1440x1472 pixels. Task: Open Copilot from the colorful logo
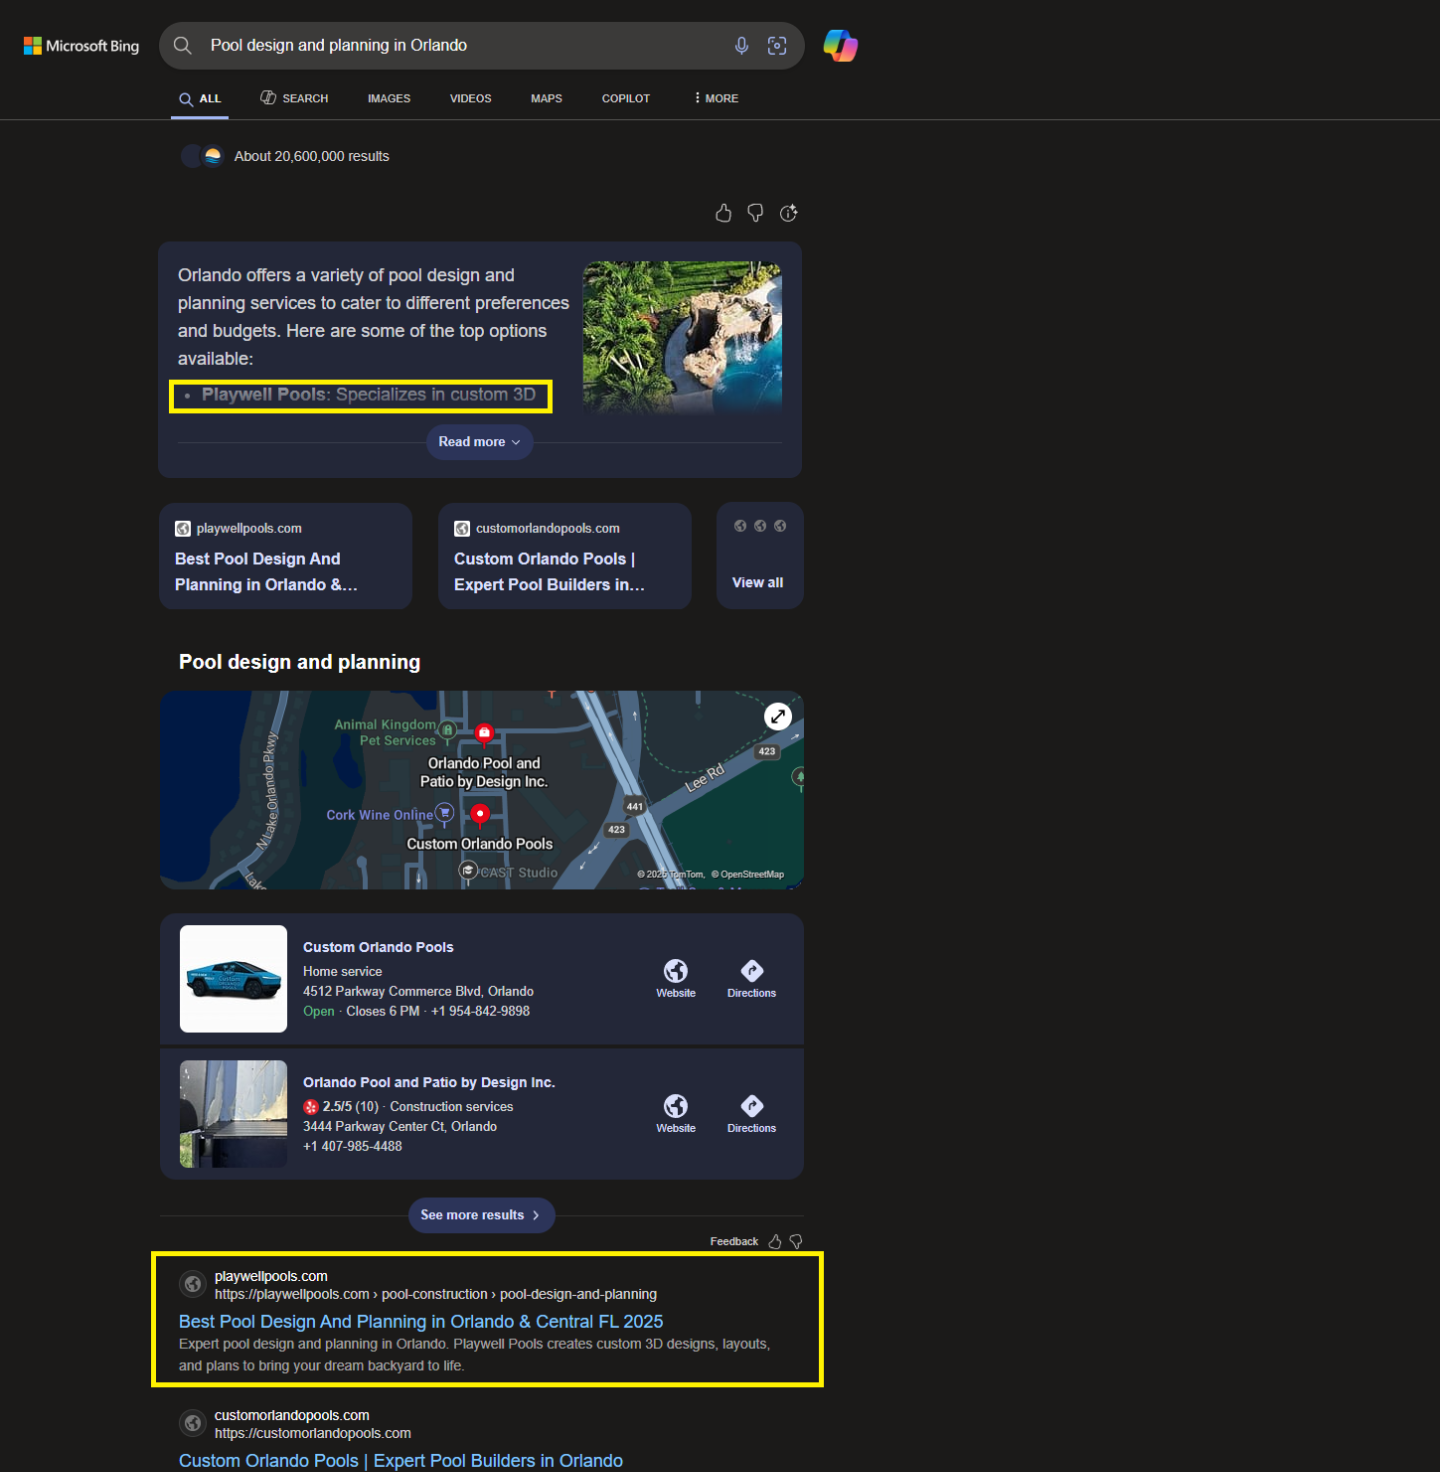pyautogui.click(x=840, y=46)
